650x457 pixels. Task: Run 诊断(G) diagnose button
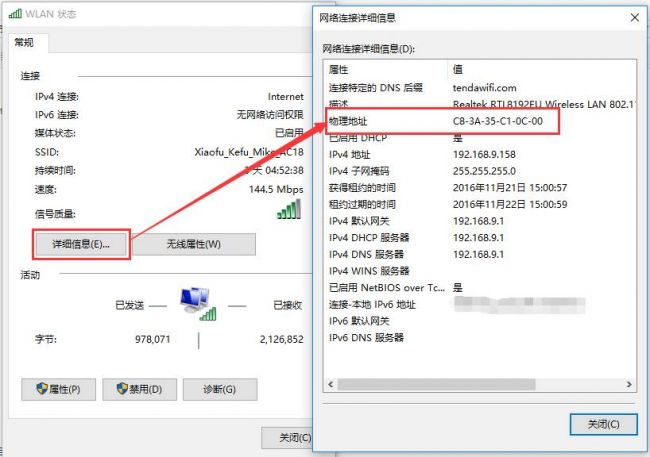pyautogui.click(x=220, y=389)
